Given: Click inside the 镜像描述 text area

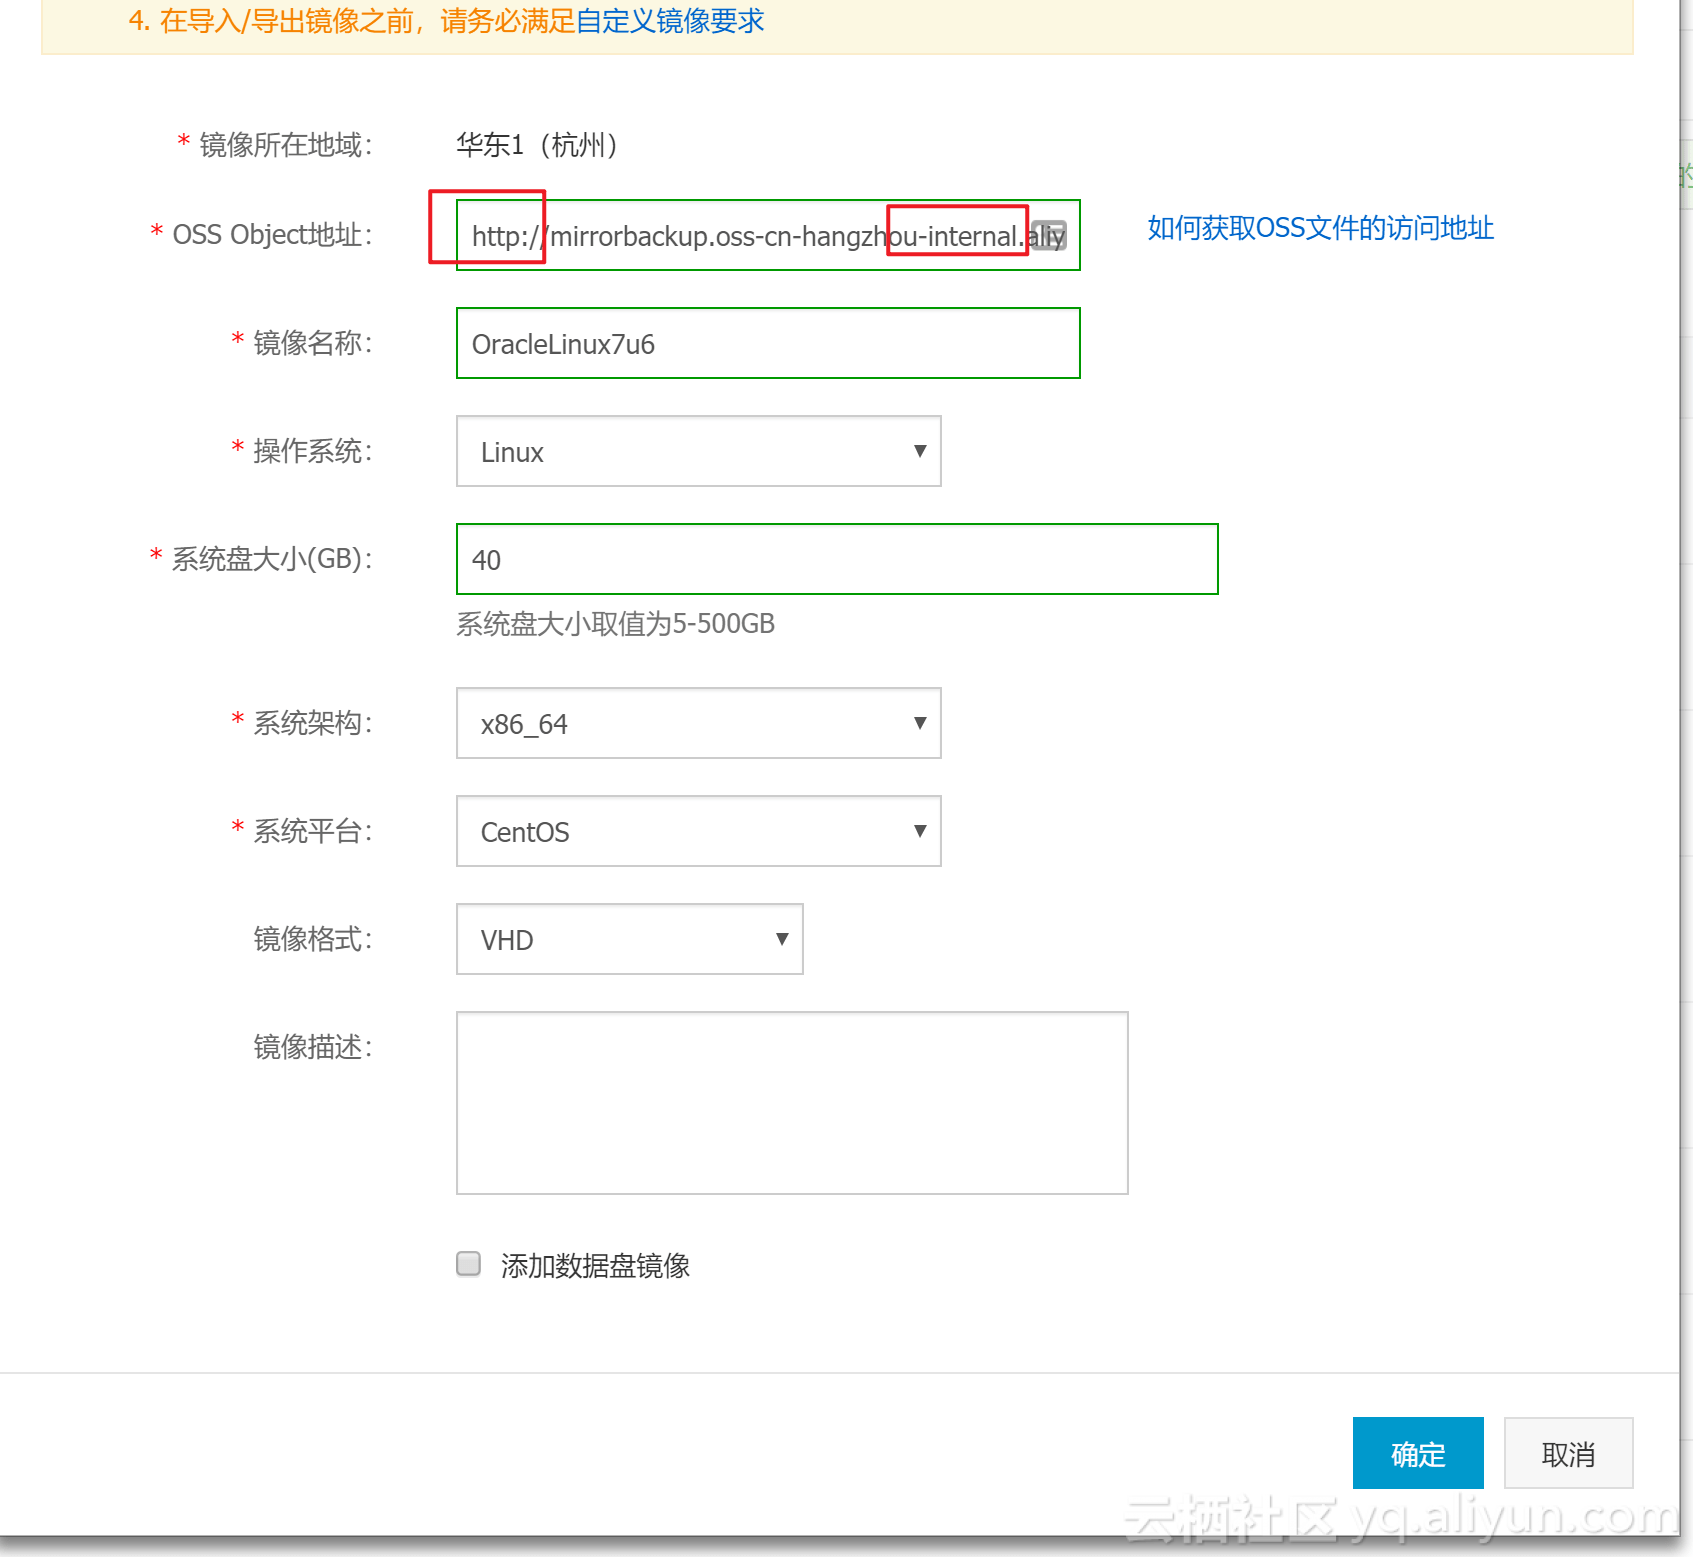Looking at the screenshot, I should pos(792,1103).
